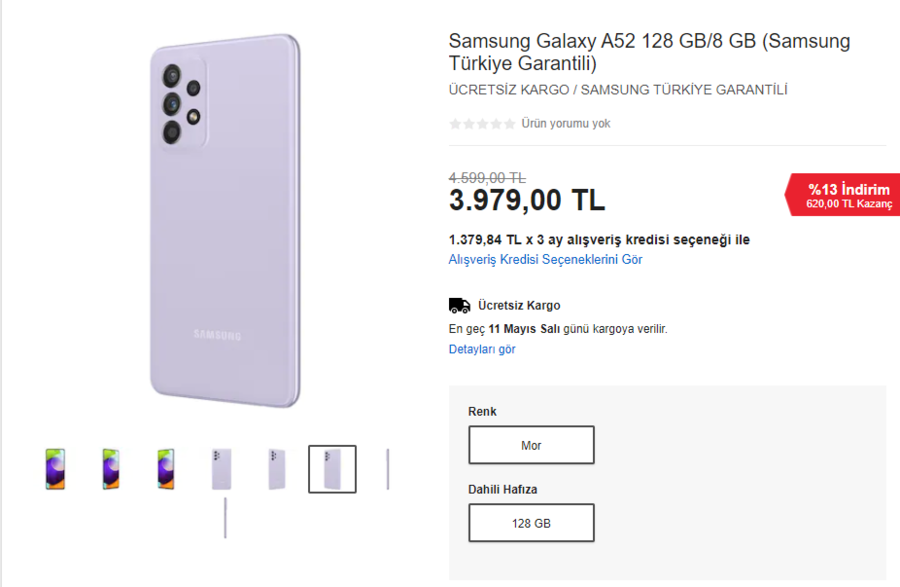The width and height of the screenshot is (900, 587).
Task: Choose the Mor color option
Action: point(531,445)
